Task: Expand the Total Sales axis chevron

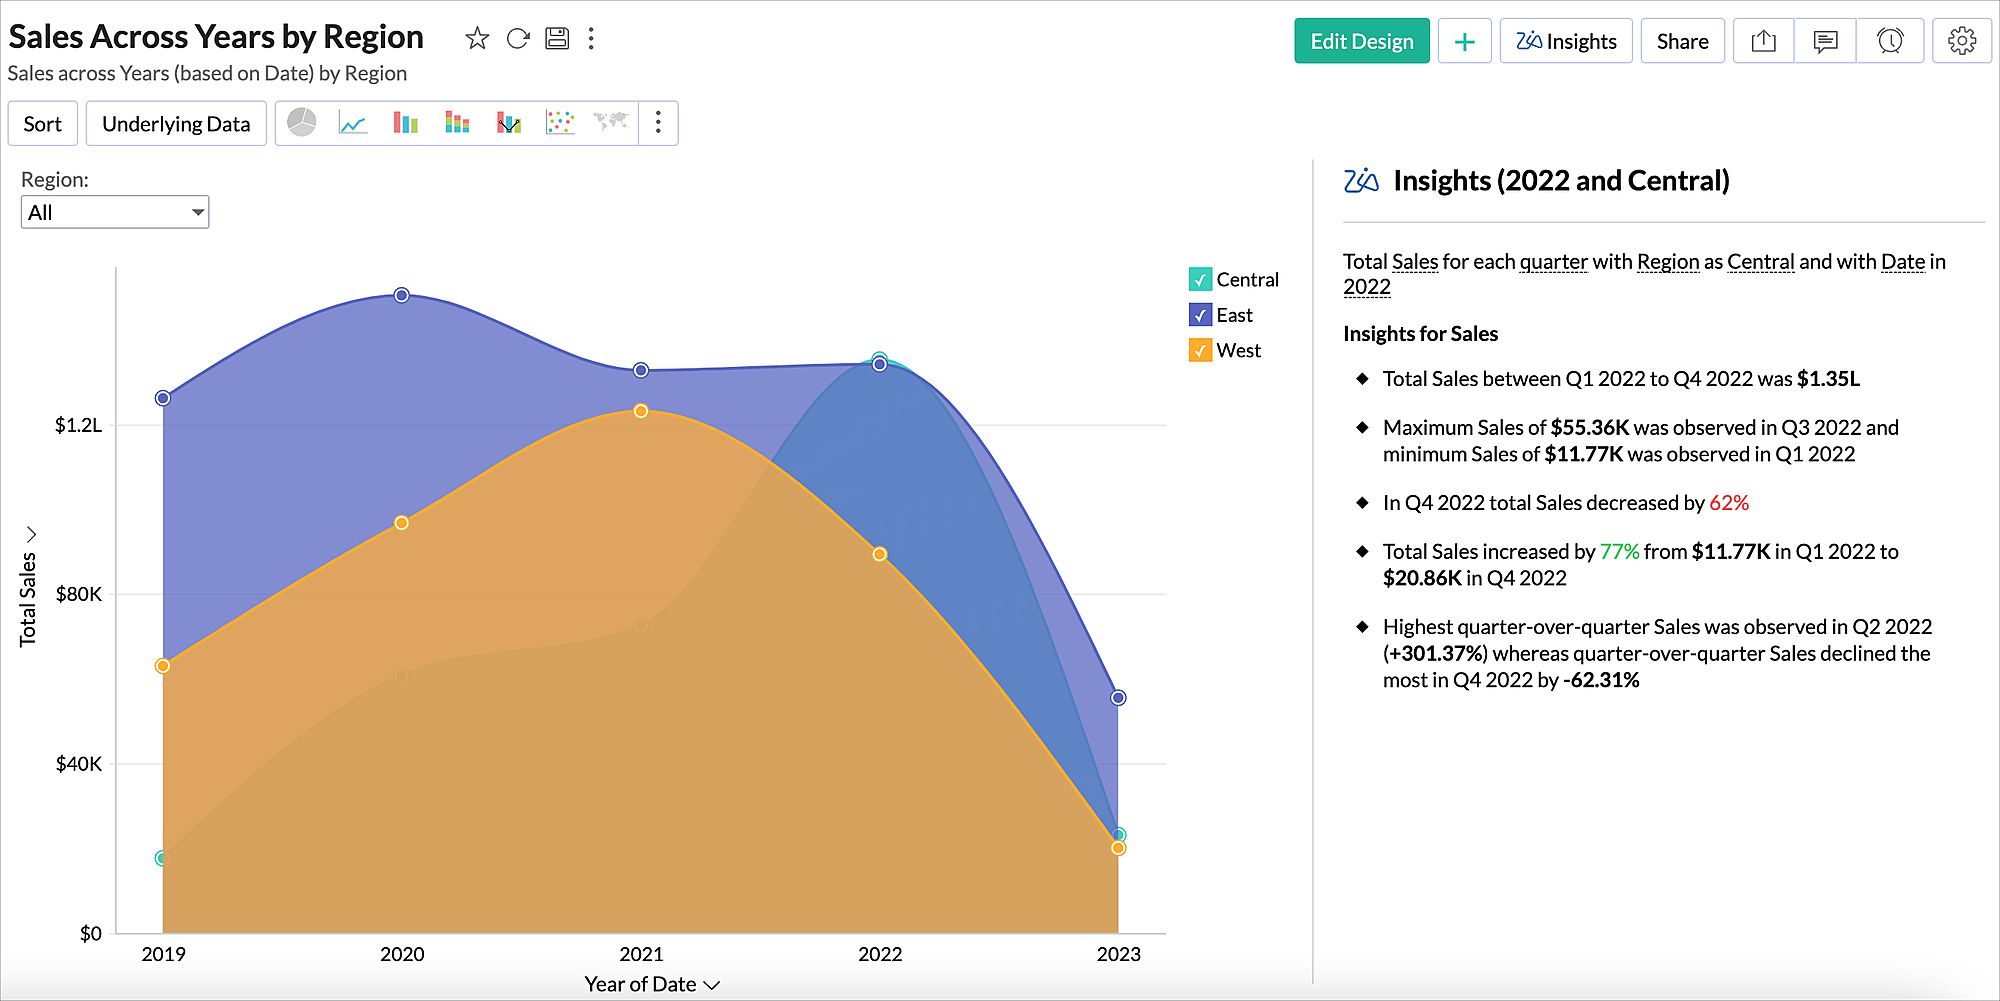Action: (31, 534)
